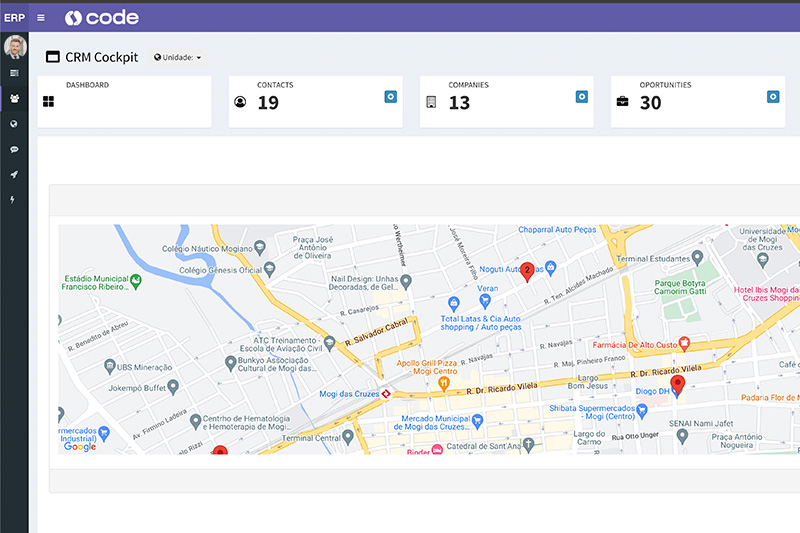Click the red map pin numbered 2
Viewport: 800px width, 533px height.
[527, 271]
